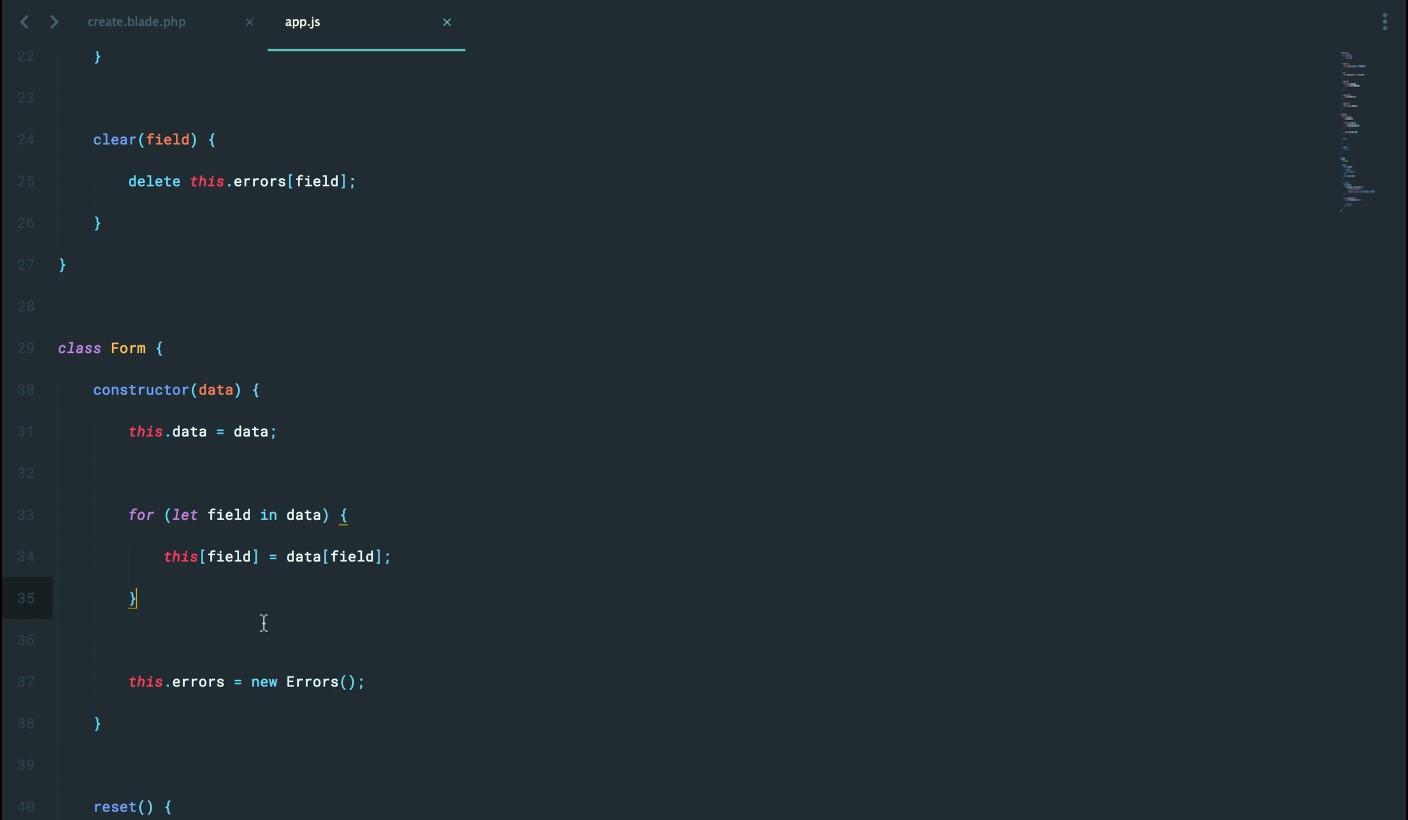The image size is (1408, 820).
Task: Click the reset method name
Action: pos(114,807)
